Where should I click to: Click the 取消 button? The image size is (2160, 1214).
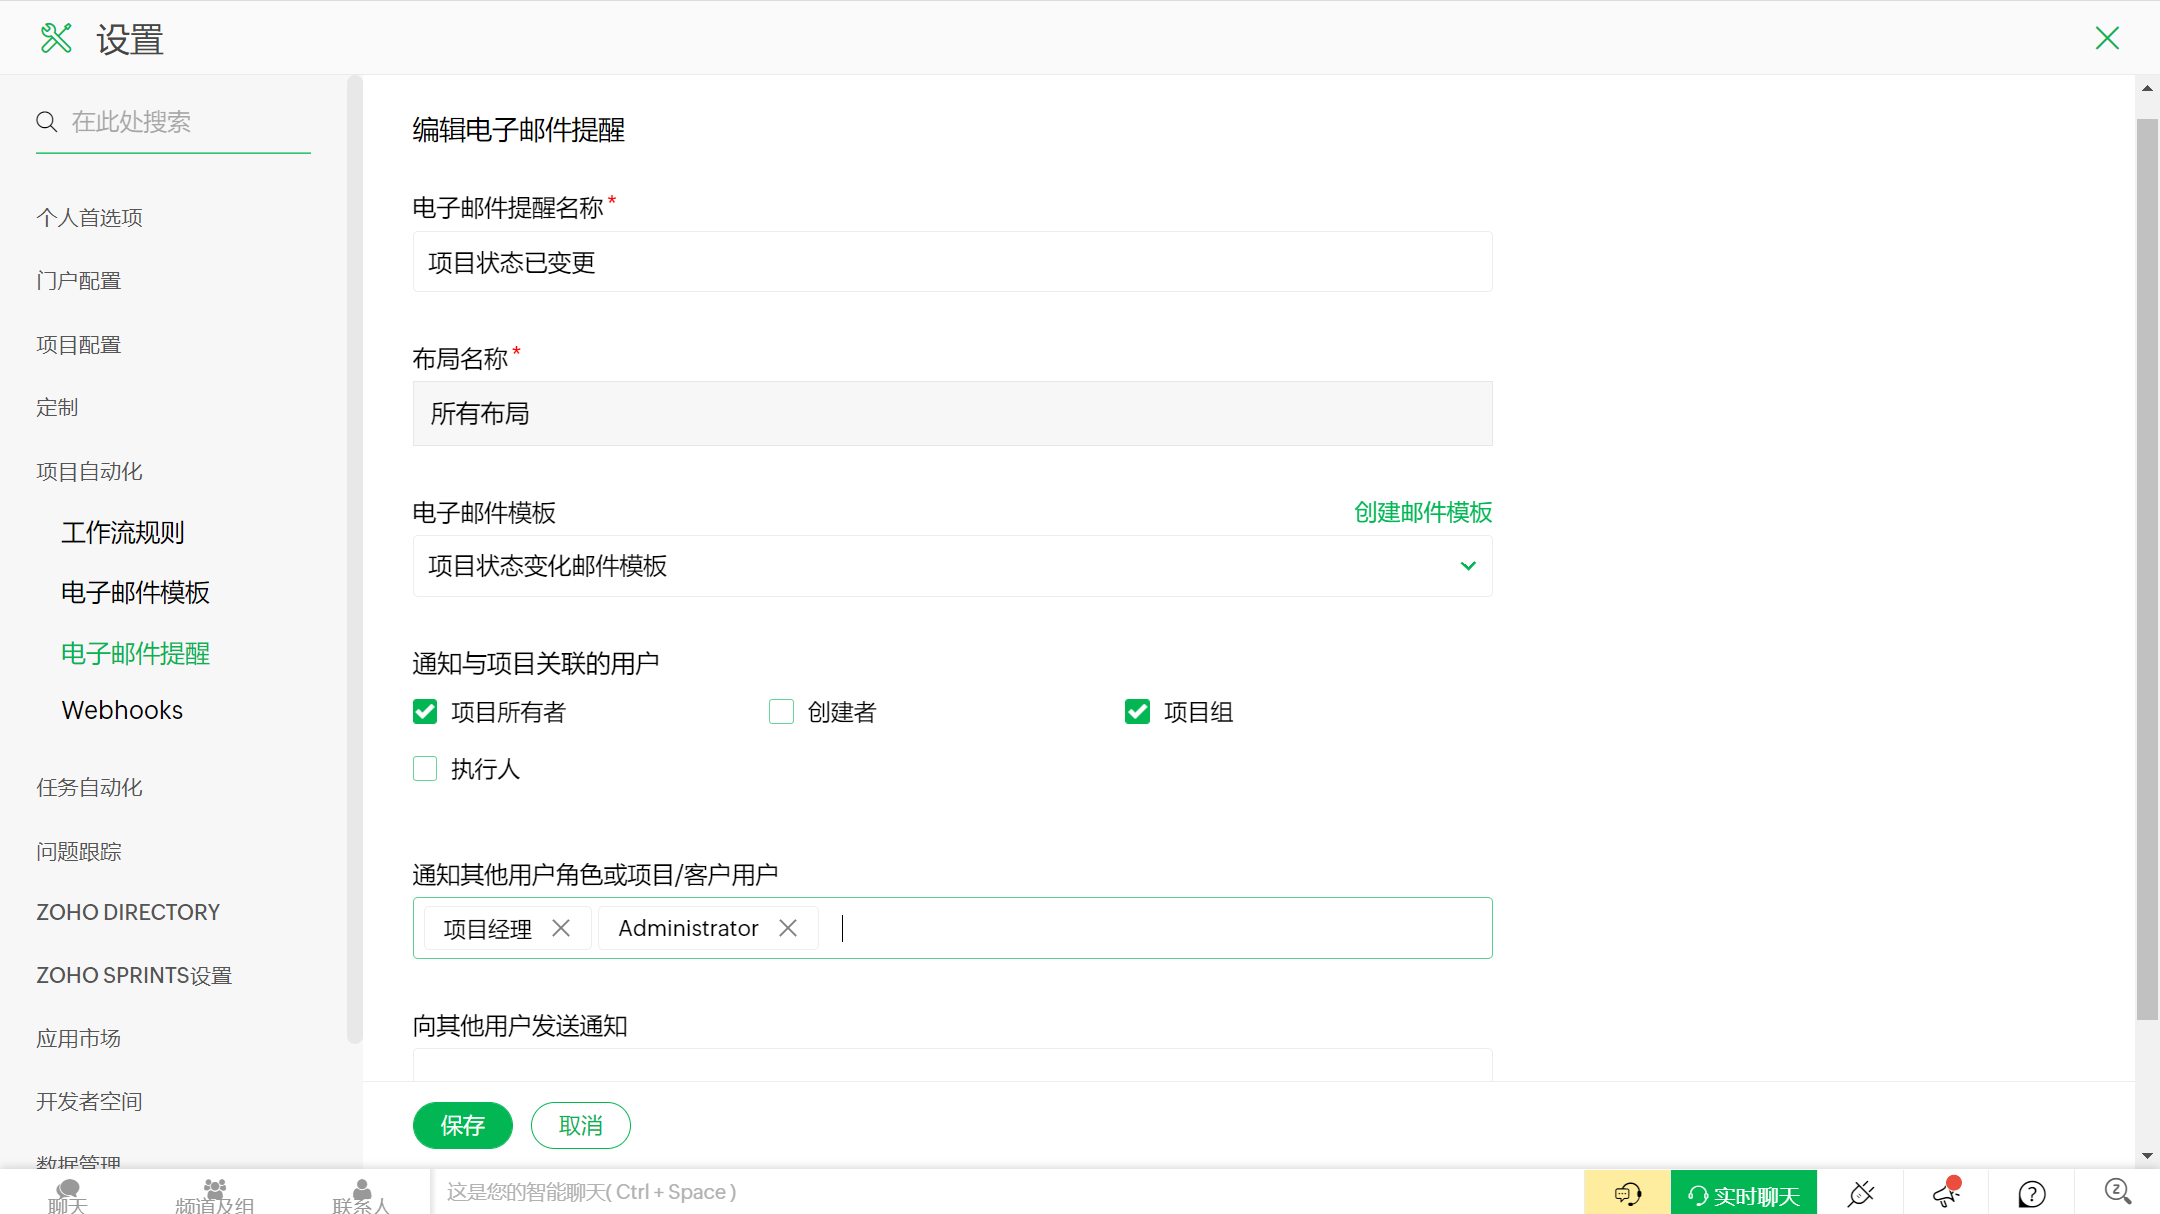[580, 1126]
